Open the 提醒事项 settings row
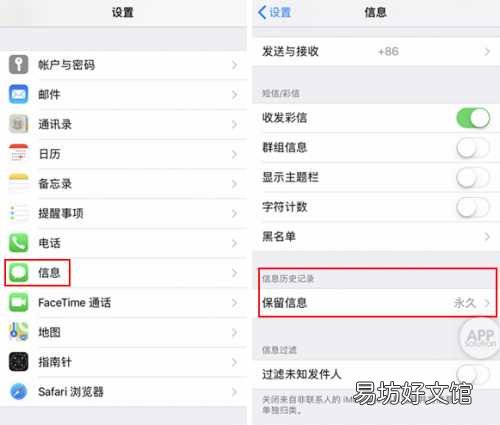Screen dimensions: 500x425 (123, 213)
